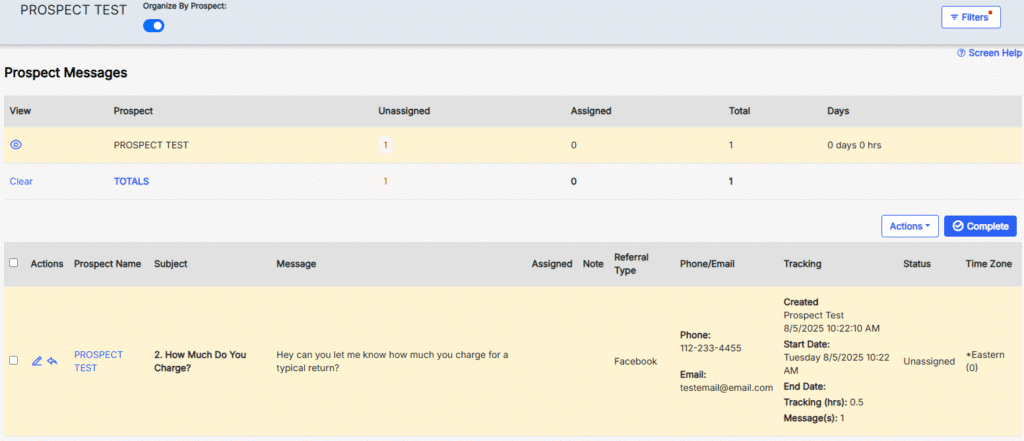Viewport: 1024px width, 441px height.
Task: Click the Complete button
Action: pyautogui.click(x=979, y=226)
